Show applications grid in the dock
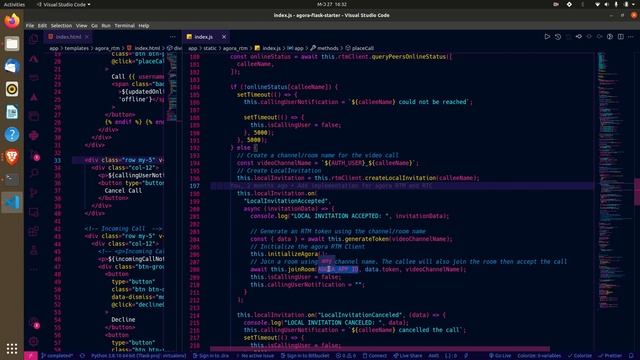Viewport: 640px width, 360px height. point(12,348)
